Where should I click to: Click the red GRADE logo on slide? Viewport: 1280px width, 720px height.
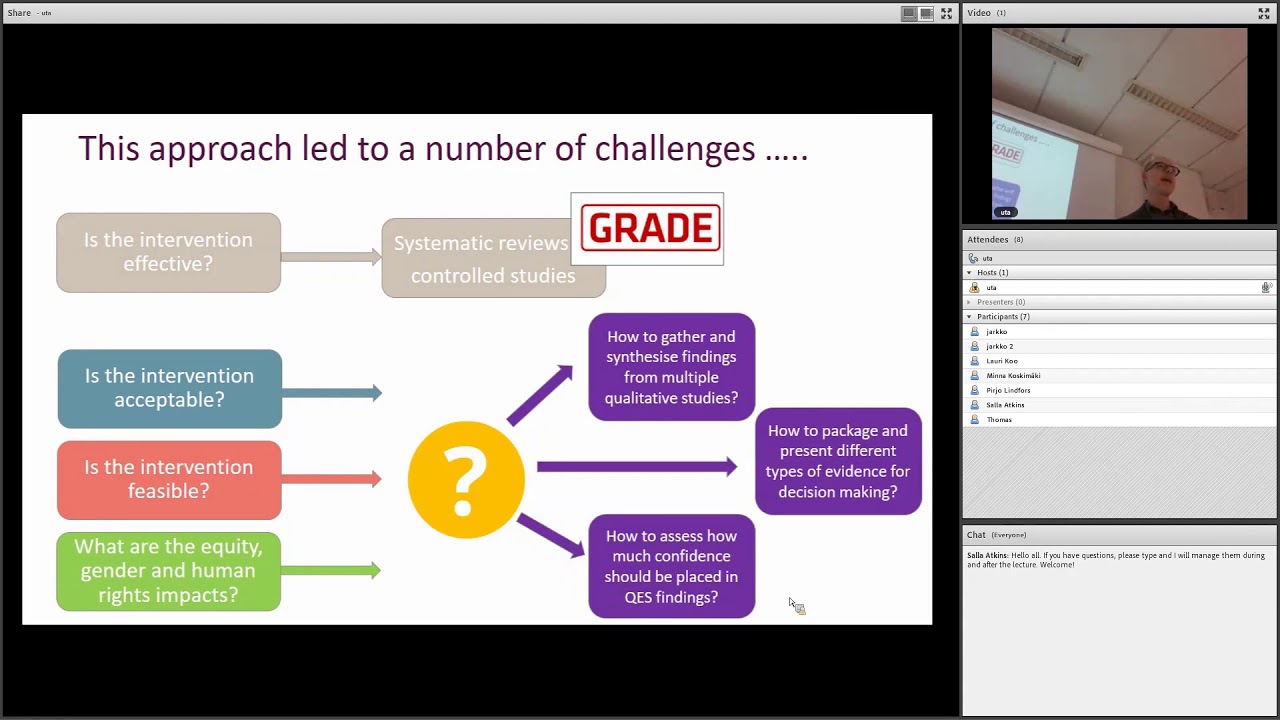[x=650, y=229]
